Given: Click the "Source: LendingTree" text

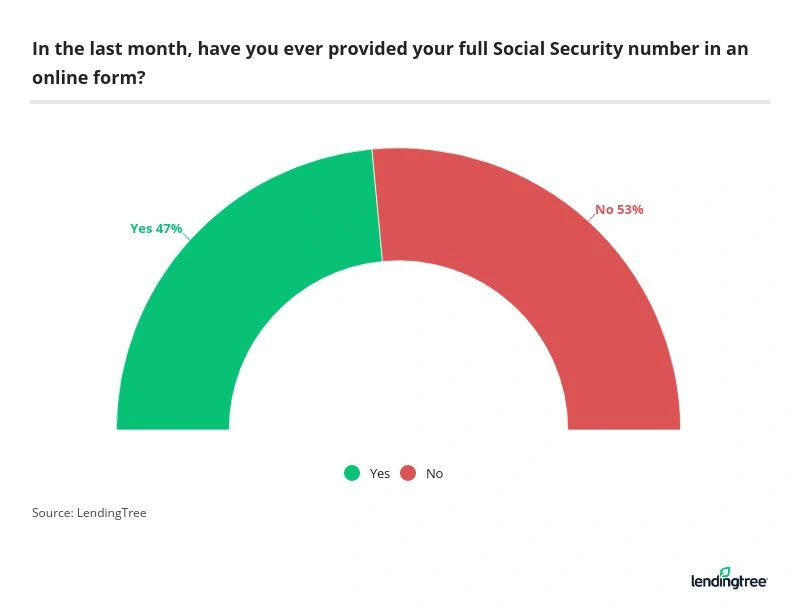Looking at the screenshot, I should pos(89,513).
